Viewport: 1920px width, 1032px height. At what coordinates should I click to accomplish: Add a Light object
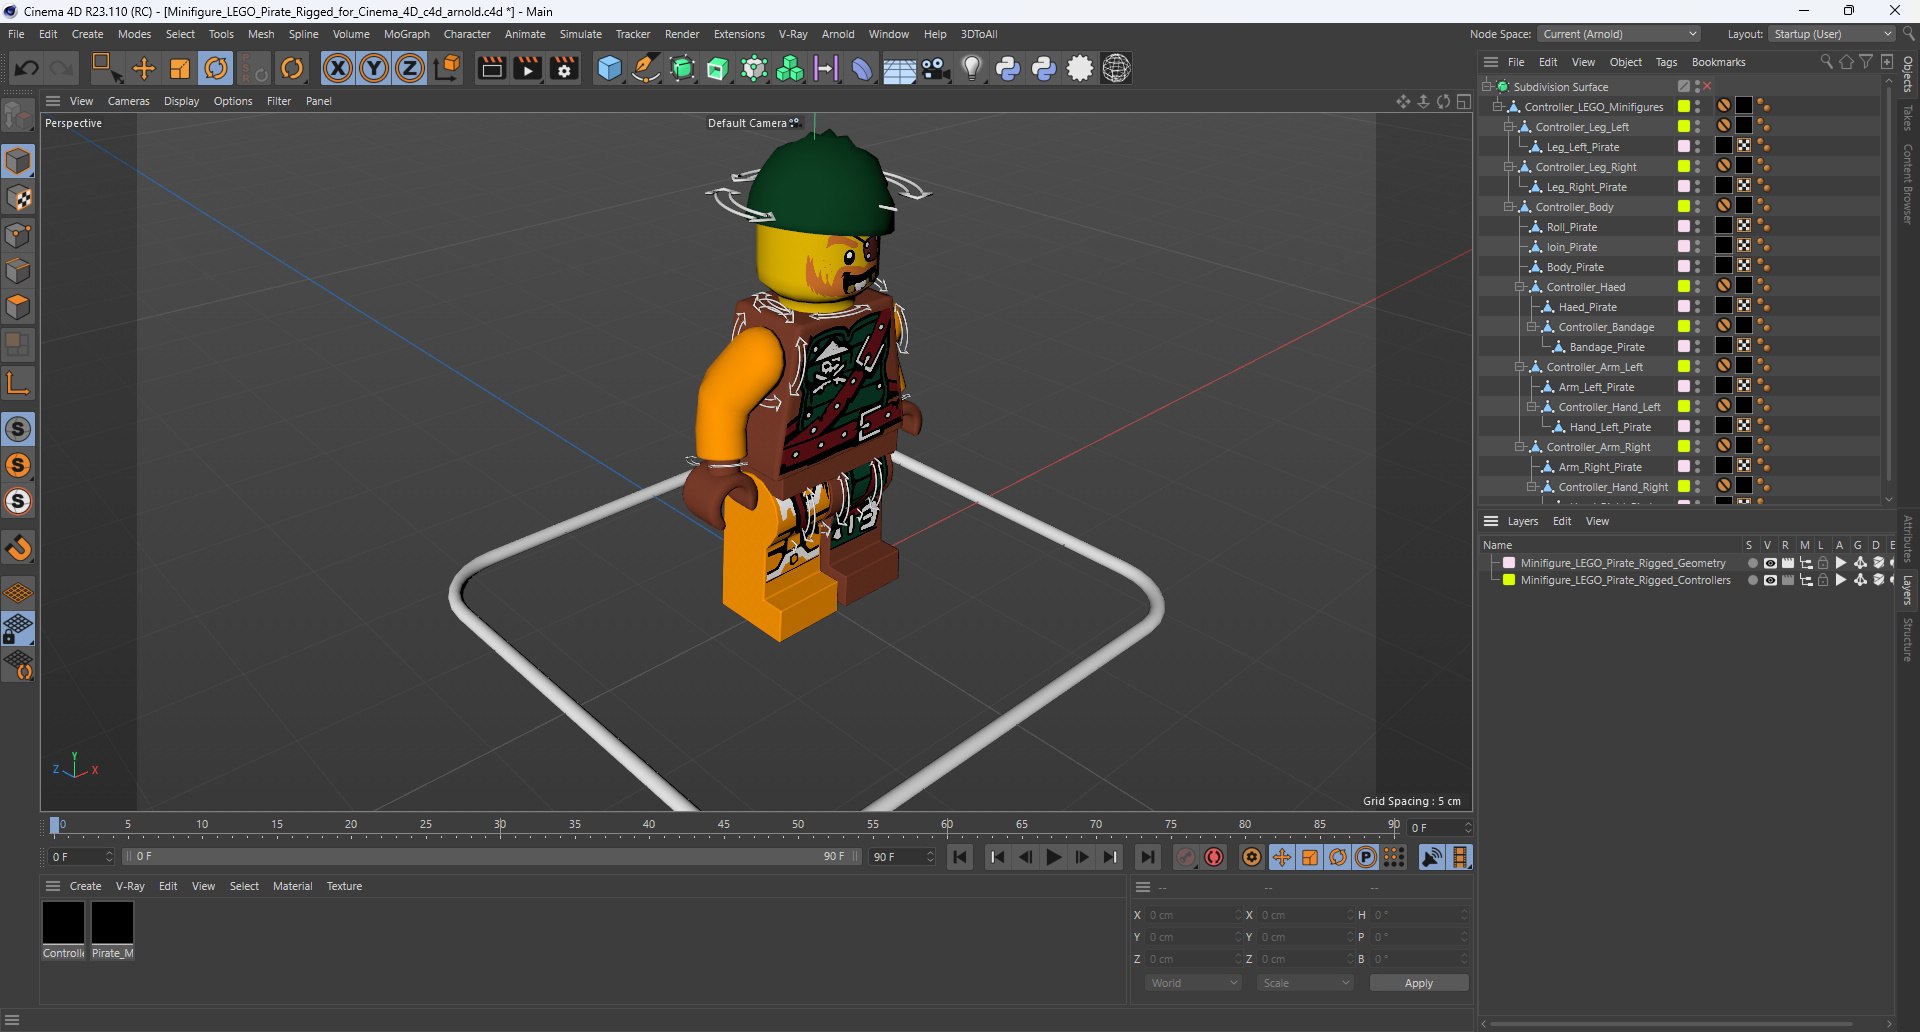point(972,68)
